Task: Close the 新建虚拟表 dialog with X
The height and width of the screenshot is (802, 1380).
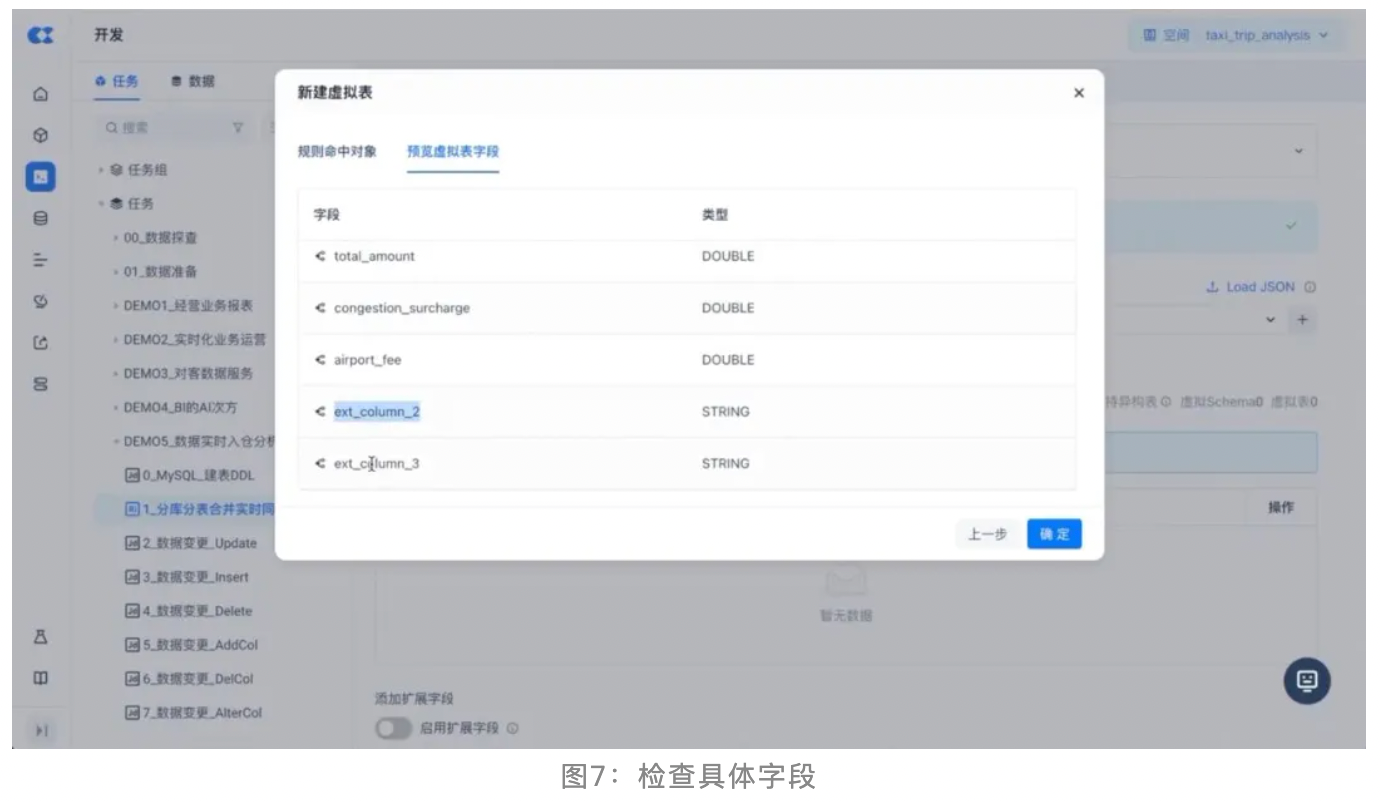Action: click(x=1078, y=93)
